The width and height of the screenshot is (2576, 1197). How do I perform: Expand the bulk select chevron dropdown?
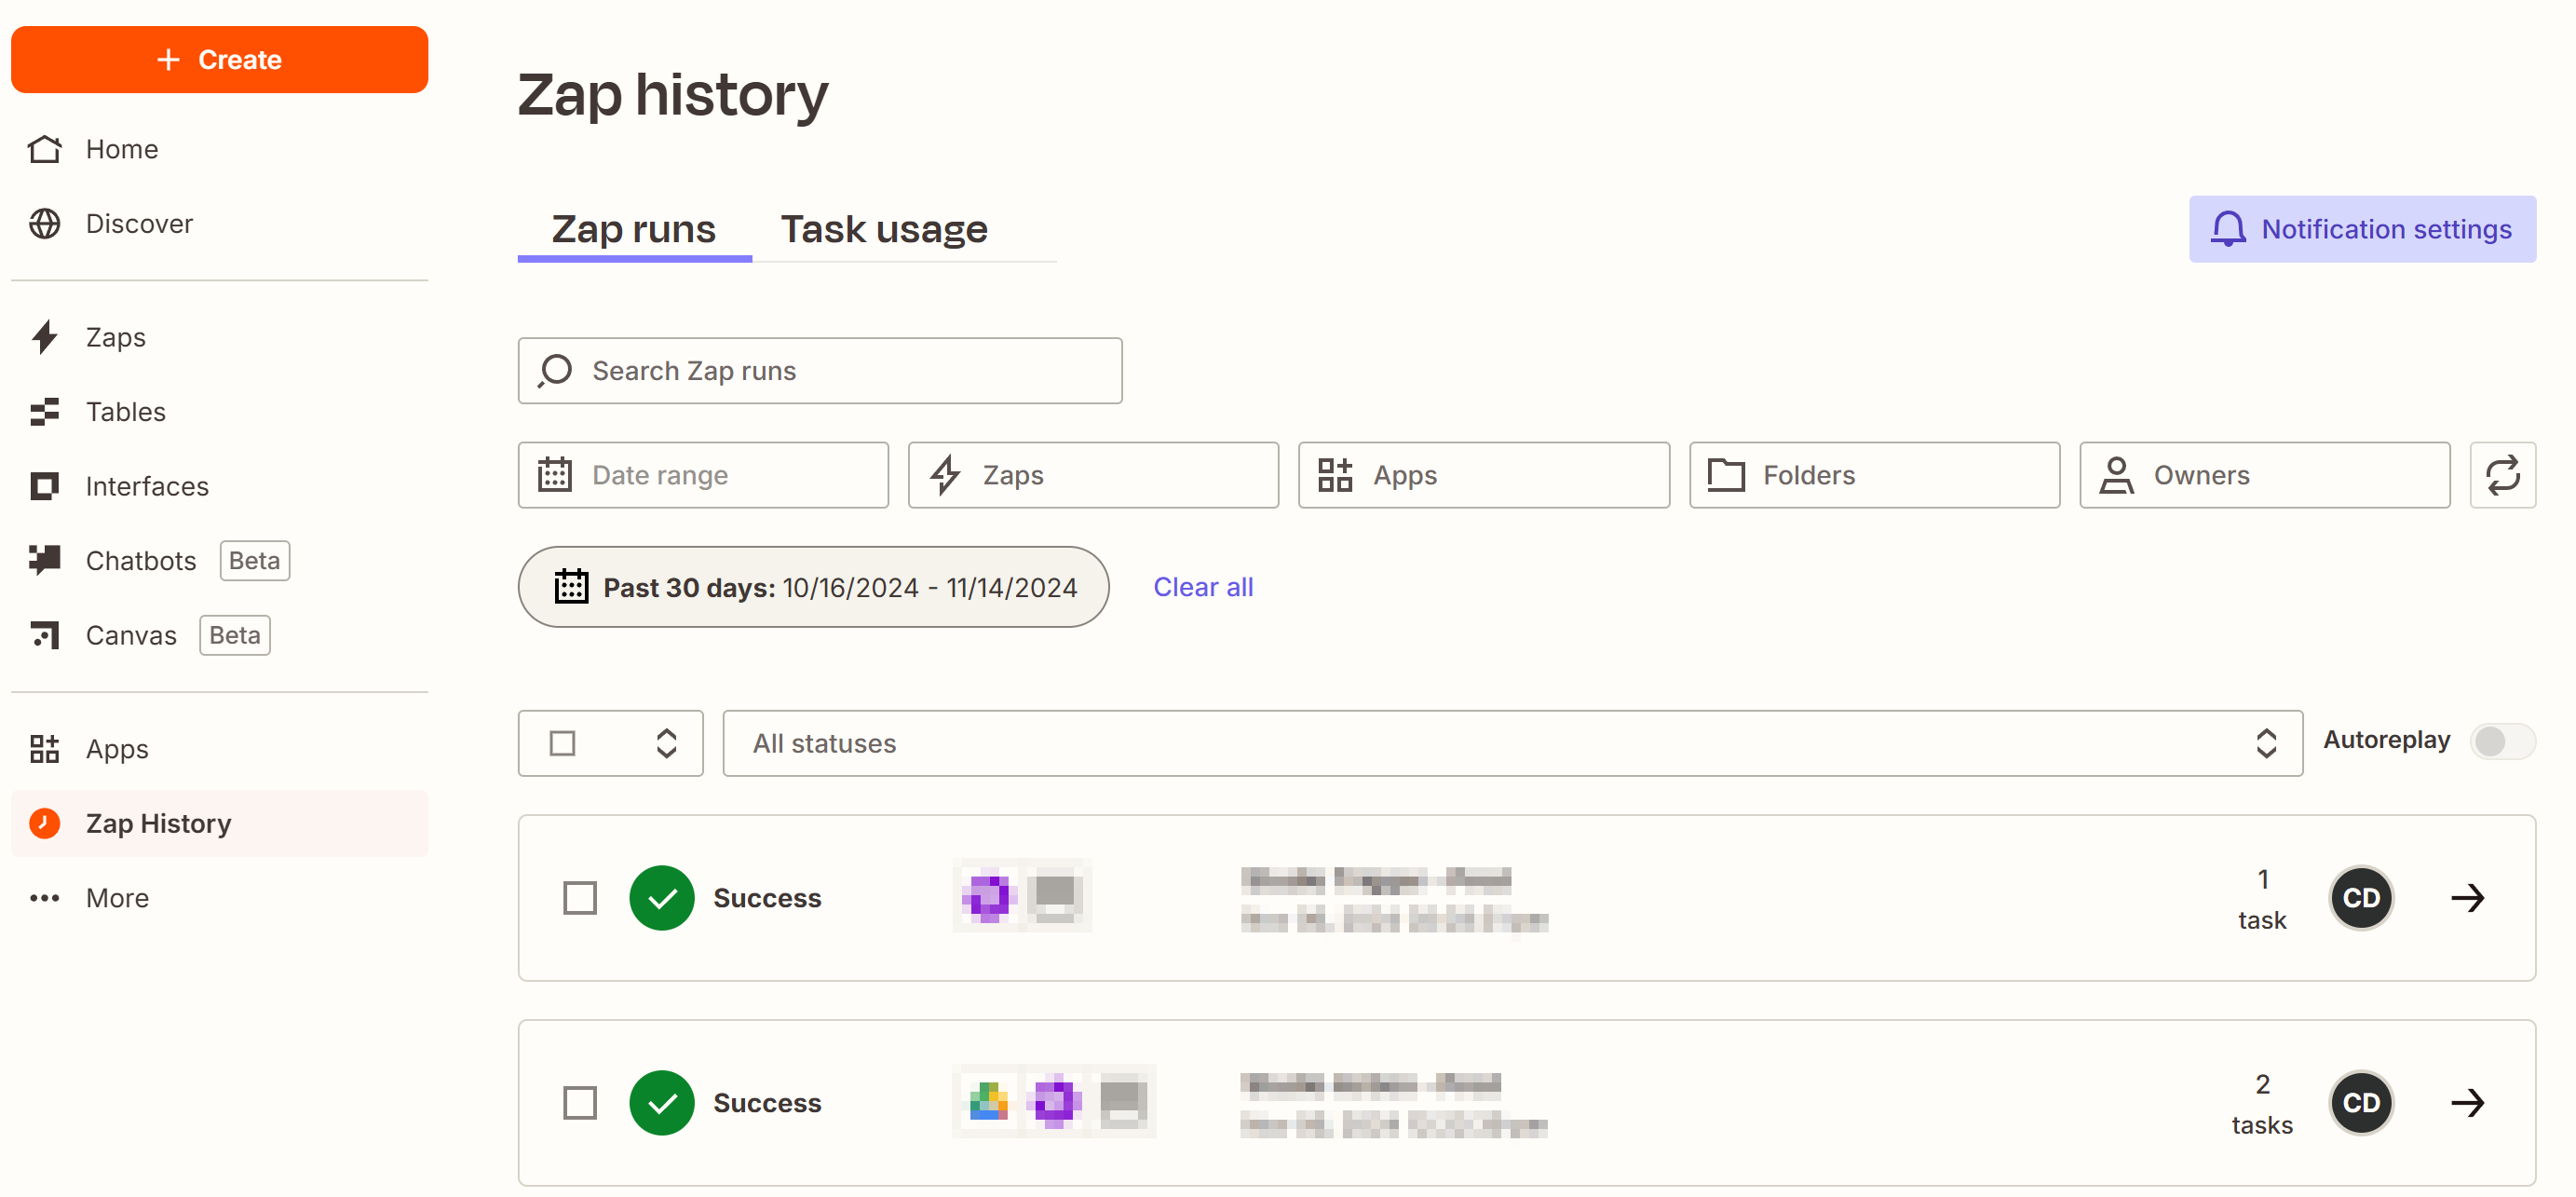point(666,743)
